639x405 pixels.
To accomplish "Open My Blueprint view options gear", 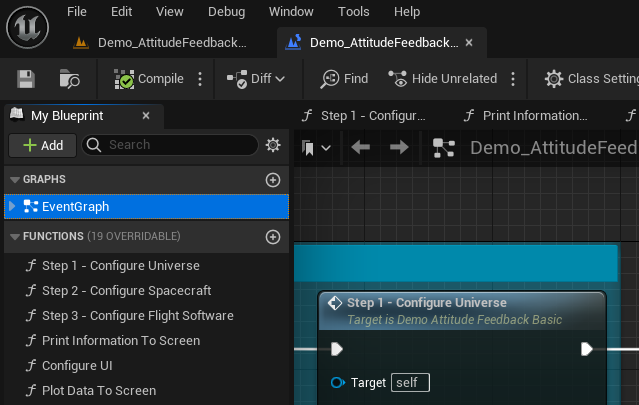I will 273,145.
